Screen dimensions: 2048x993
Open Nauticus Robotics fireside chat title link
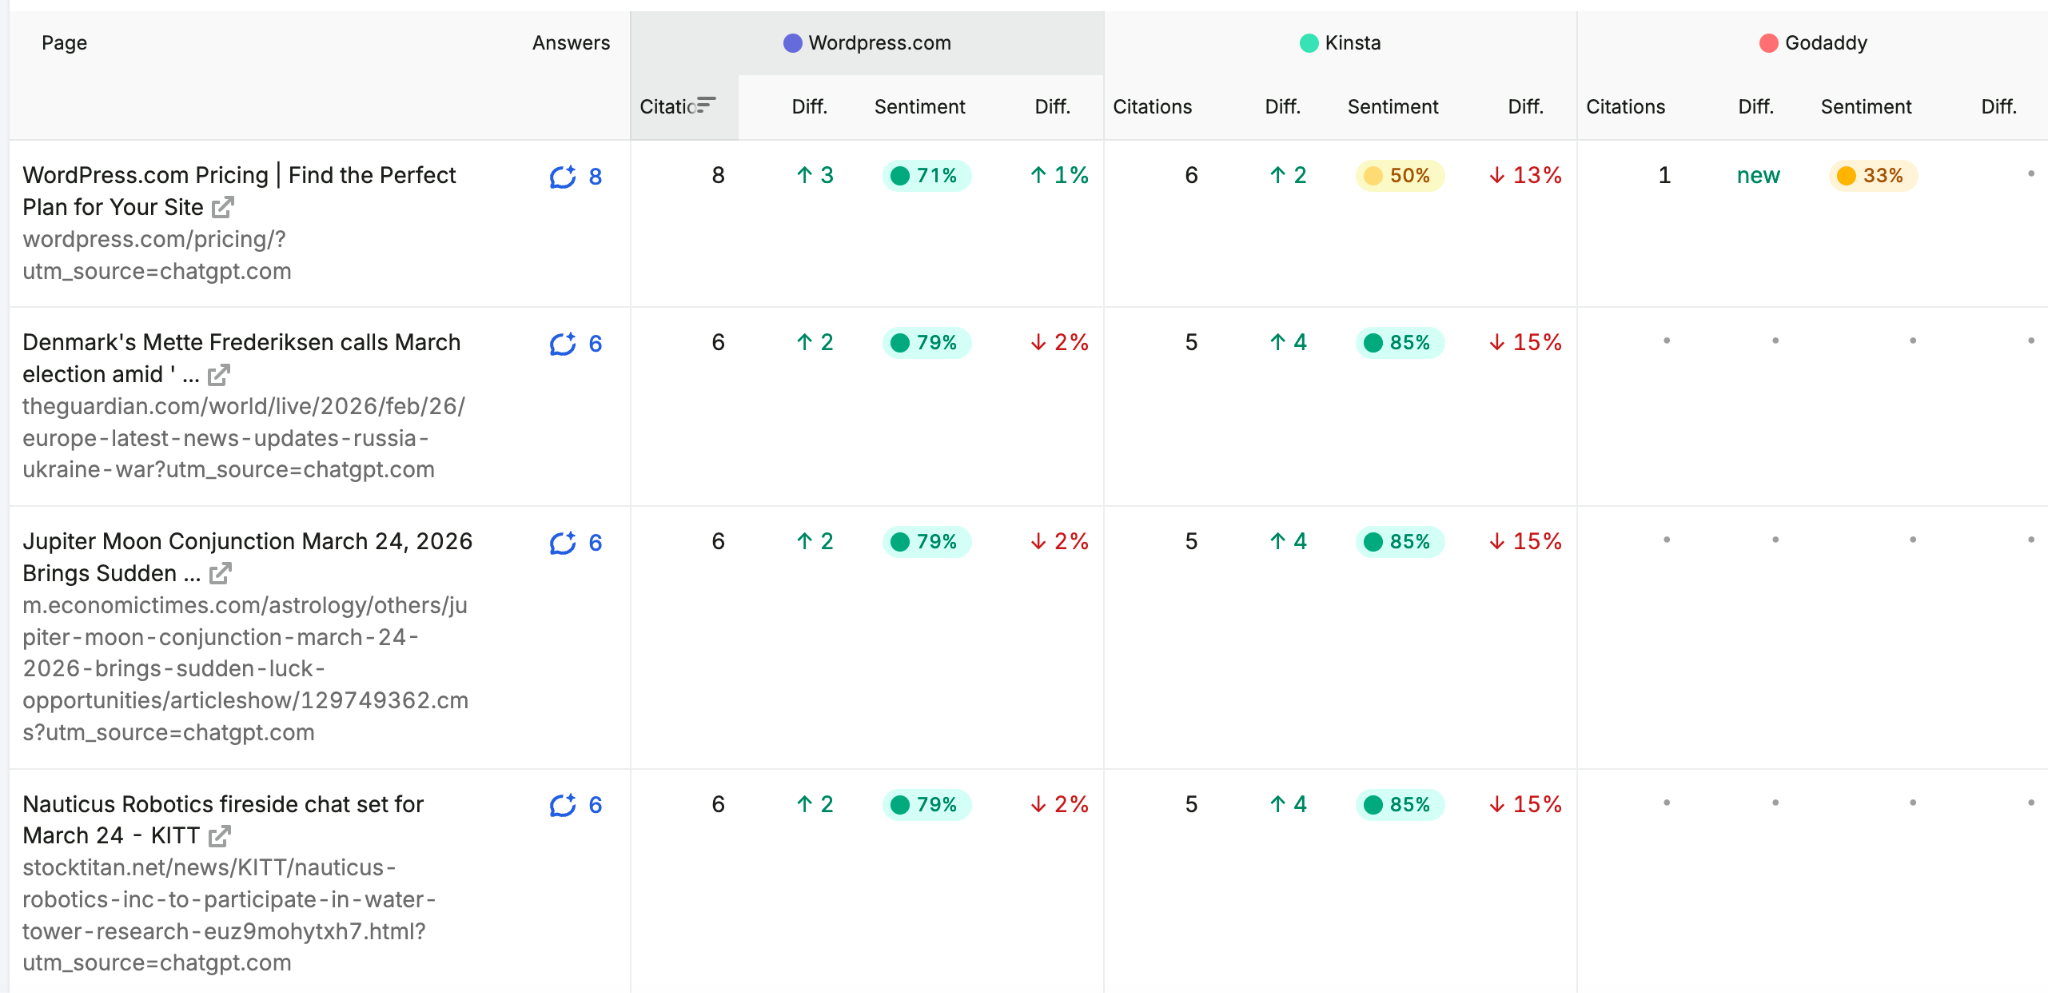click(223, 819)
